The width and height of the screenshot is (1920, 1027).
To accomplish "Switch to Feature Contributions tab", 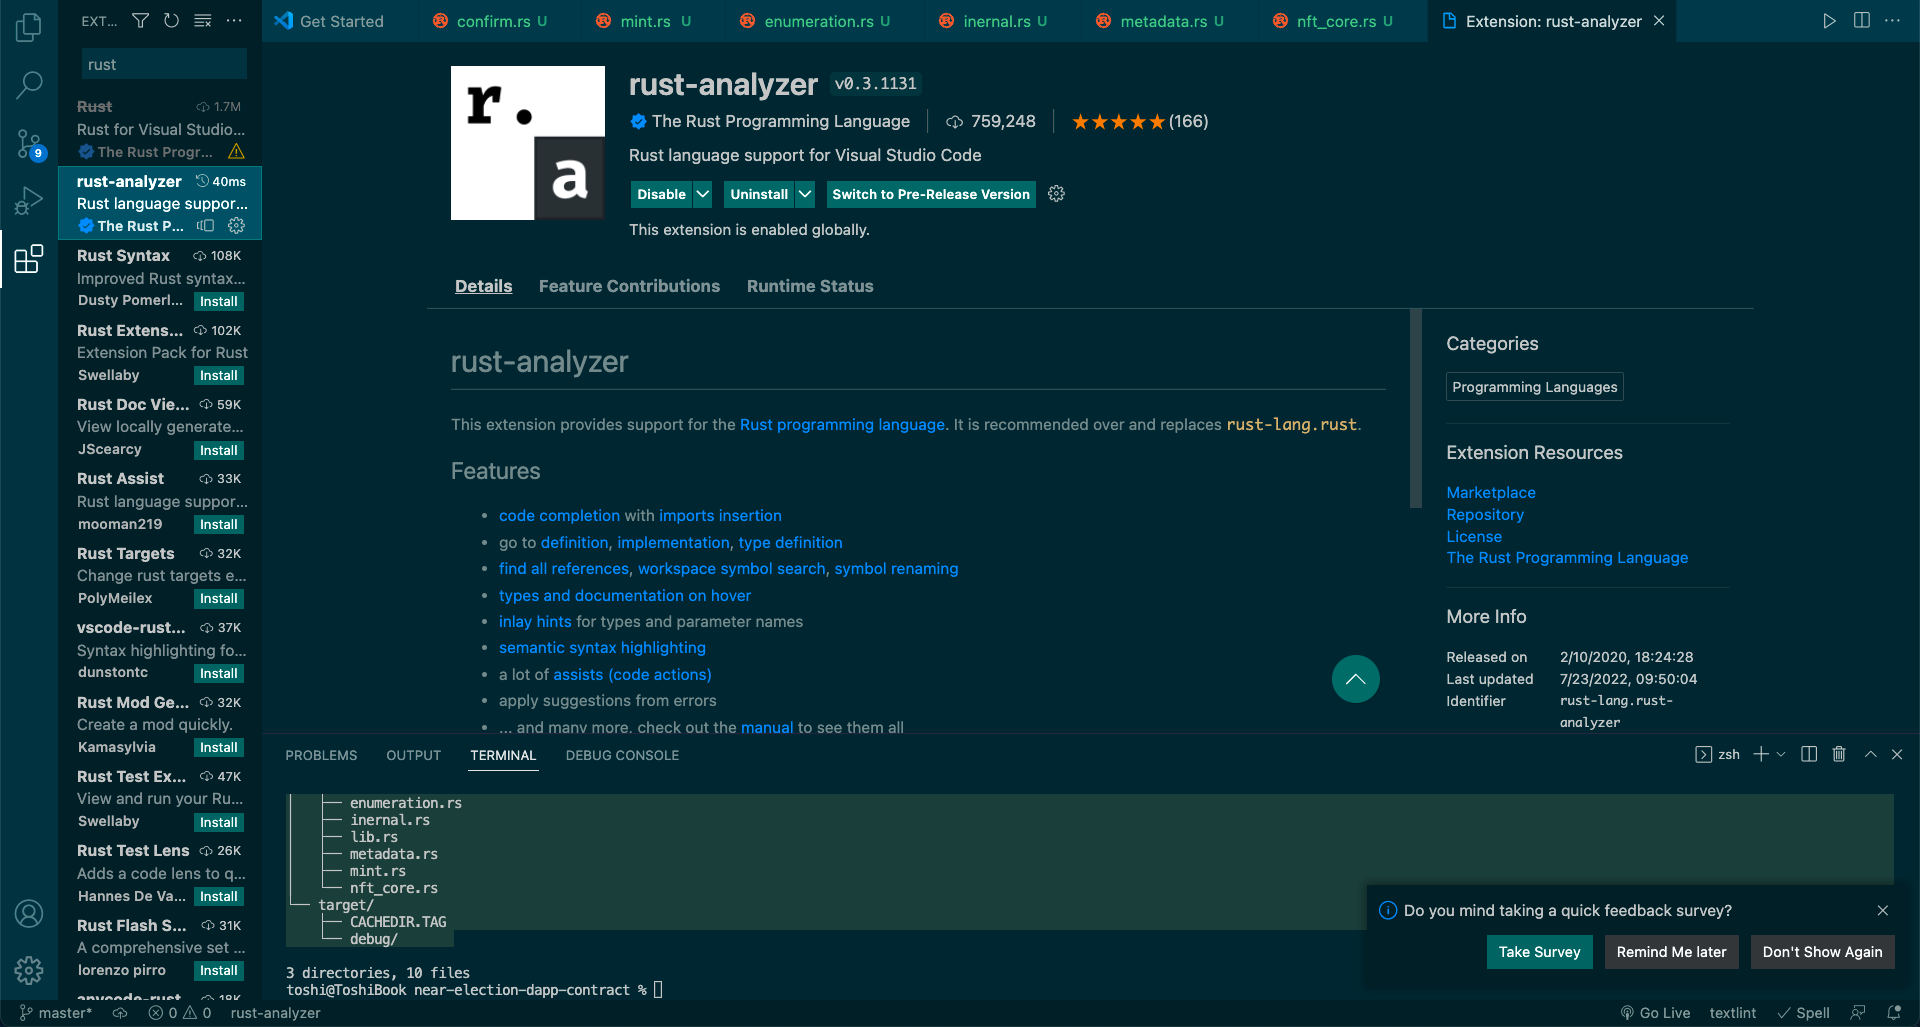I will tap(629, 286).
